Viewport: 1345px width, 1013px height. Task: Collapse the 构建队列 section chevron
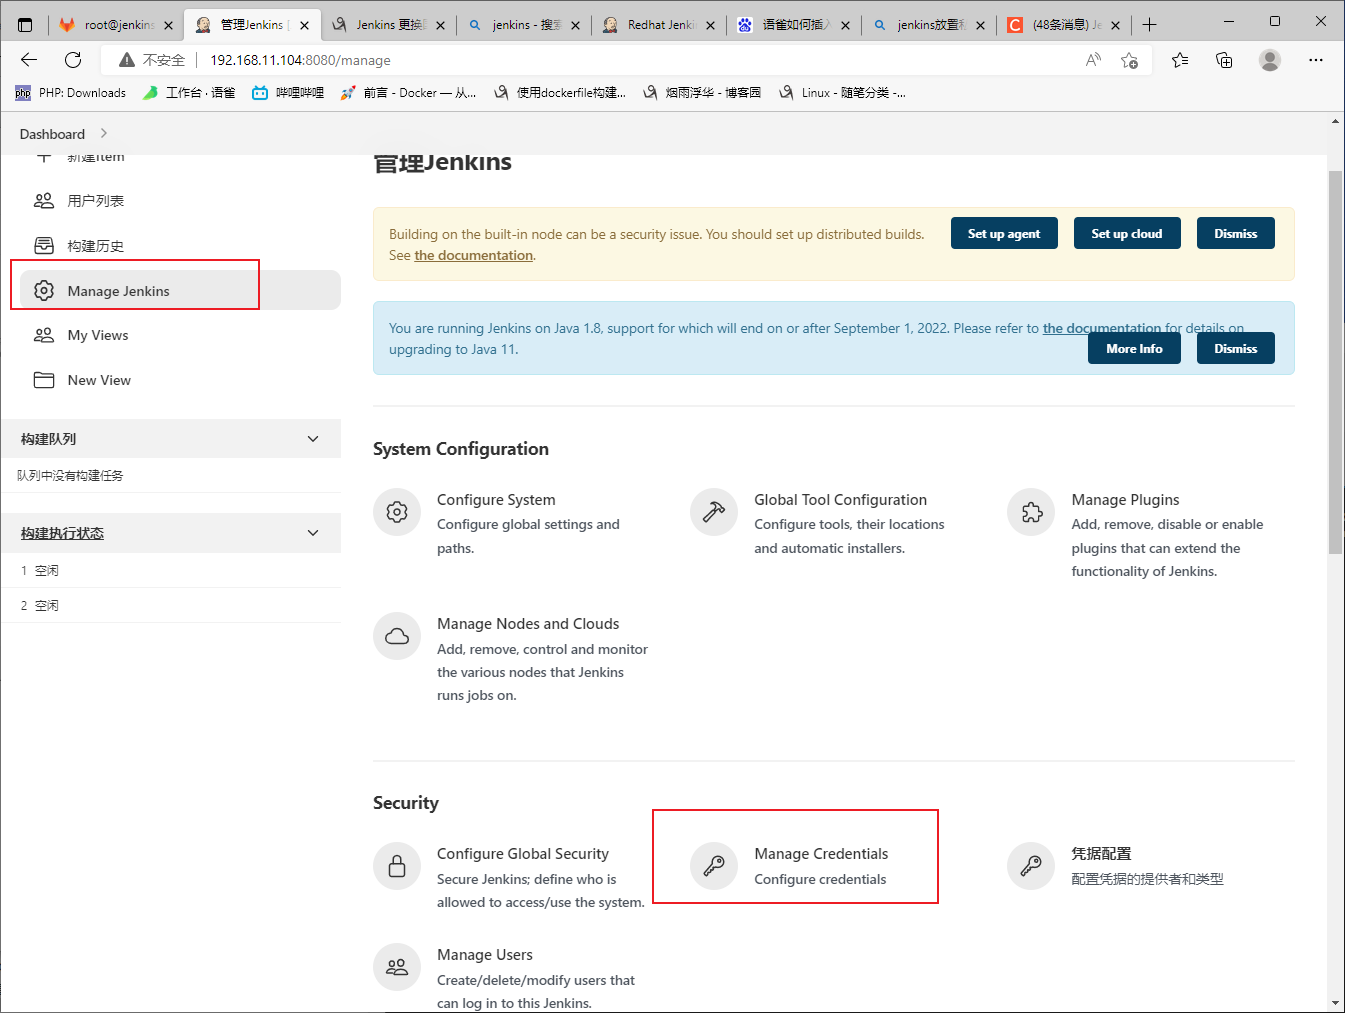tap(313, 439)
